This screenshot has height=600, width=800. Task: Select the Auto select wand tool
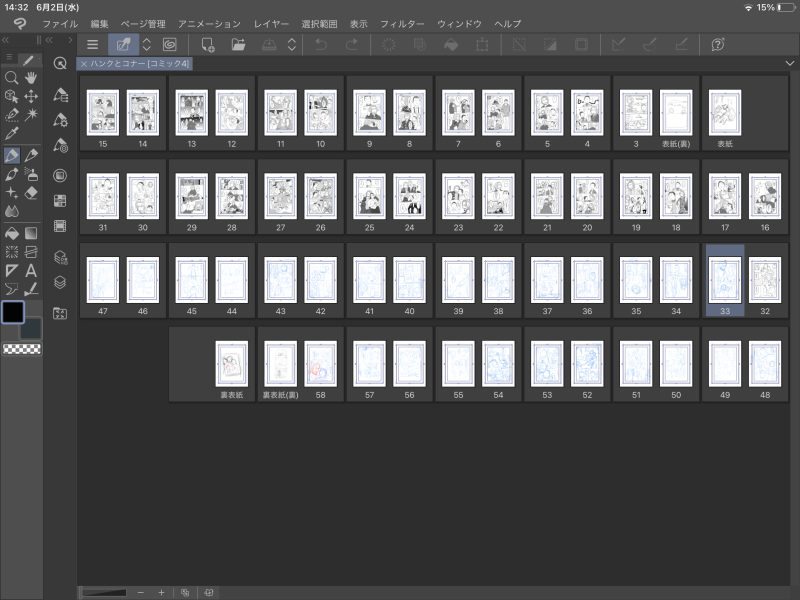31,114
